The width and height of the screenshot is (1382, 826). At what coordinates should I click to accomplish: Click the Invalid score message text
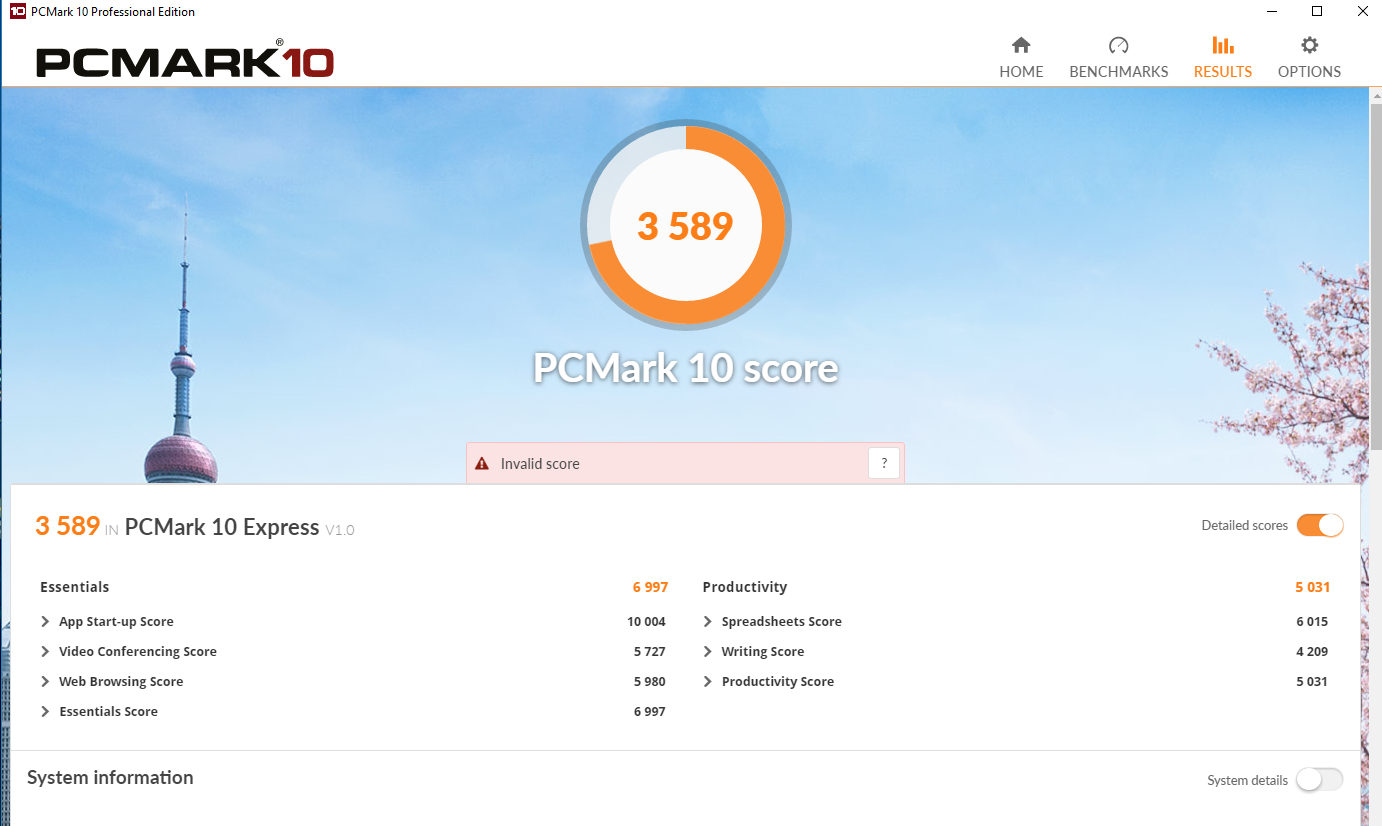click(x=540, y=464)
